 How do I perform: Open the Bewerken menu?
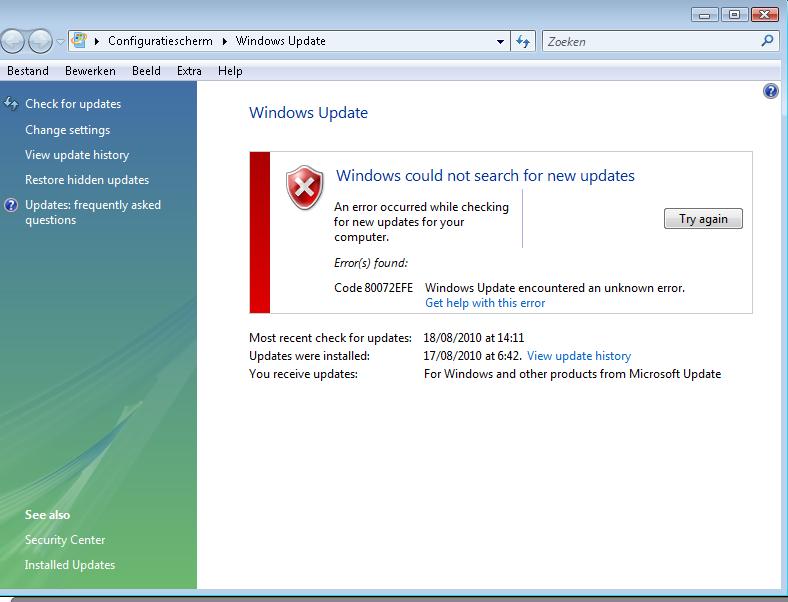tap(90, 71)
